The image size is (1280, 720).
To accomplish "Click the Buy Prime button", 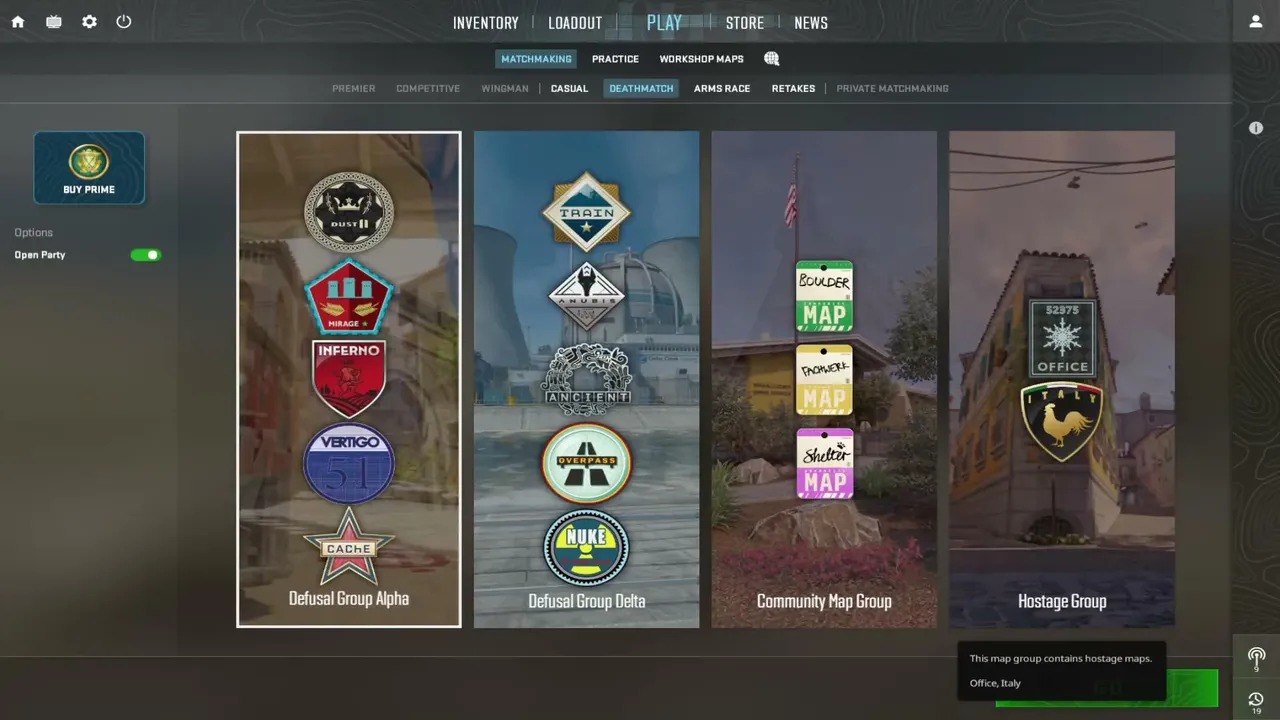I will coord(89,168).
